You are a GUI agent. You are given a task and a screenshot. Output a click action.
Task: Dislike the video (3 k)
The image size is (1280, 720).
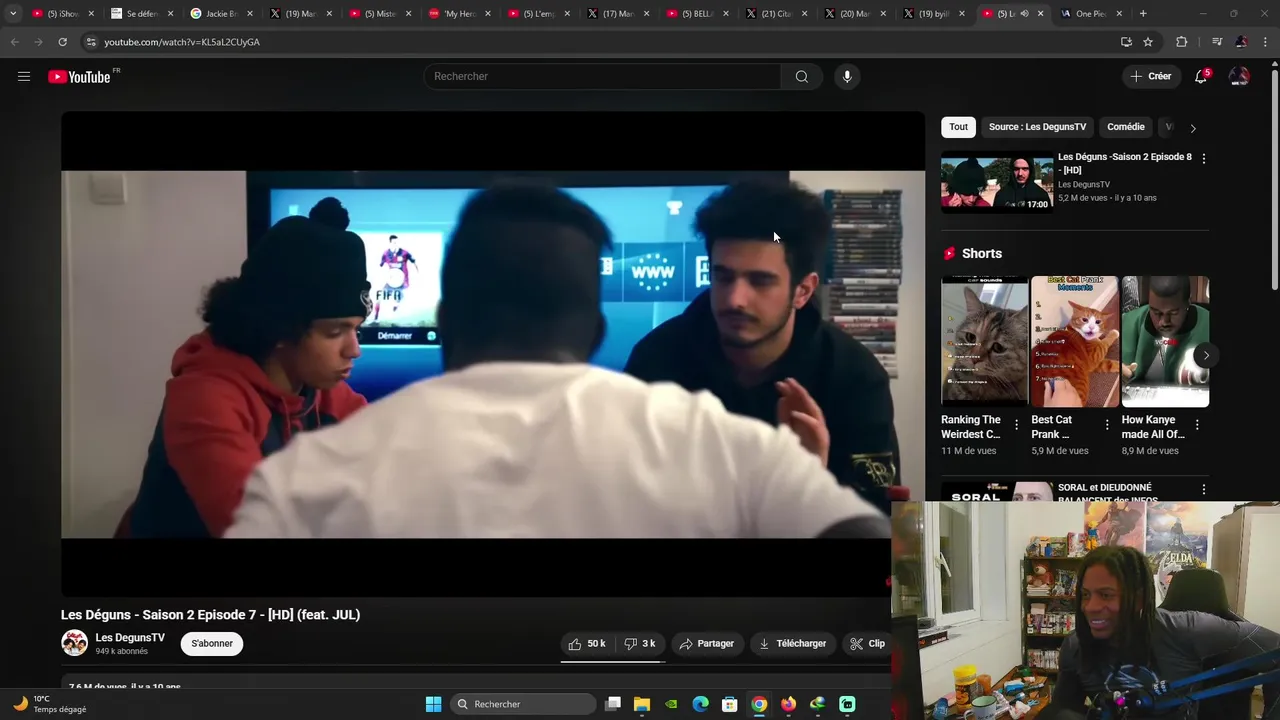(x=640, y=644)
